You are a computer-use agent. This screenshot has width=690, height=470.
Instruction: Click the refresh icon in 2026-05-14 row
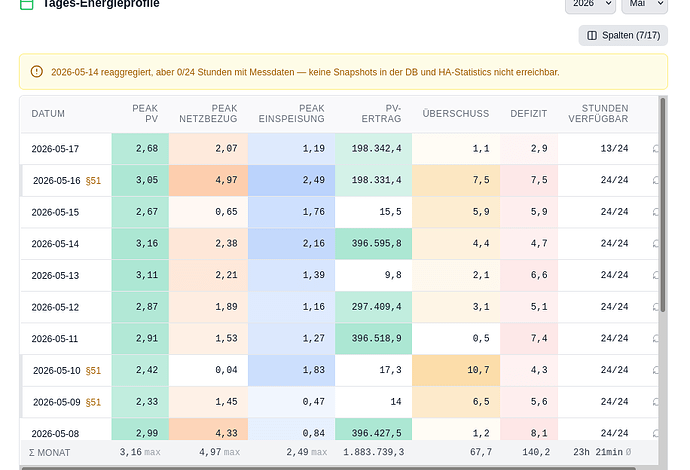(x=656, y=244)
